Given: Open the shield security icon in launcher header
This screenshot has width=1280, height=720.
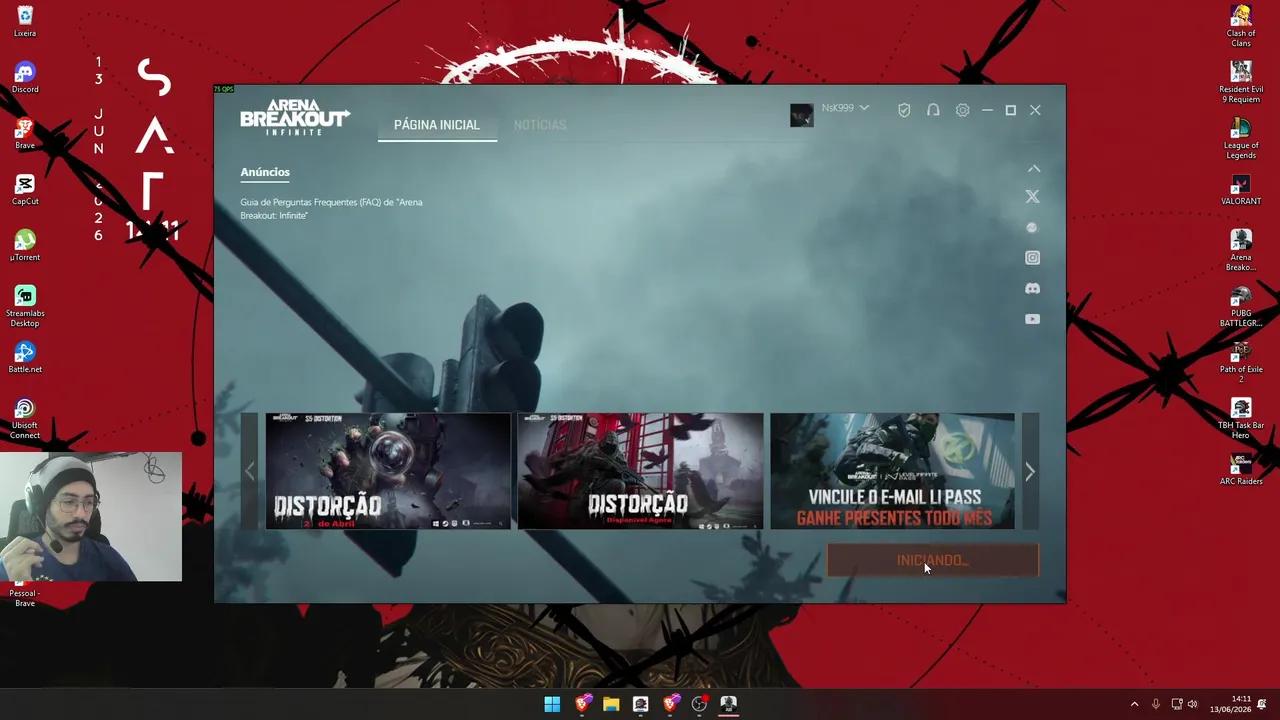Looking at the screenshot, I should 904,110.
